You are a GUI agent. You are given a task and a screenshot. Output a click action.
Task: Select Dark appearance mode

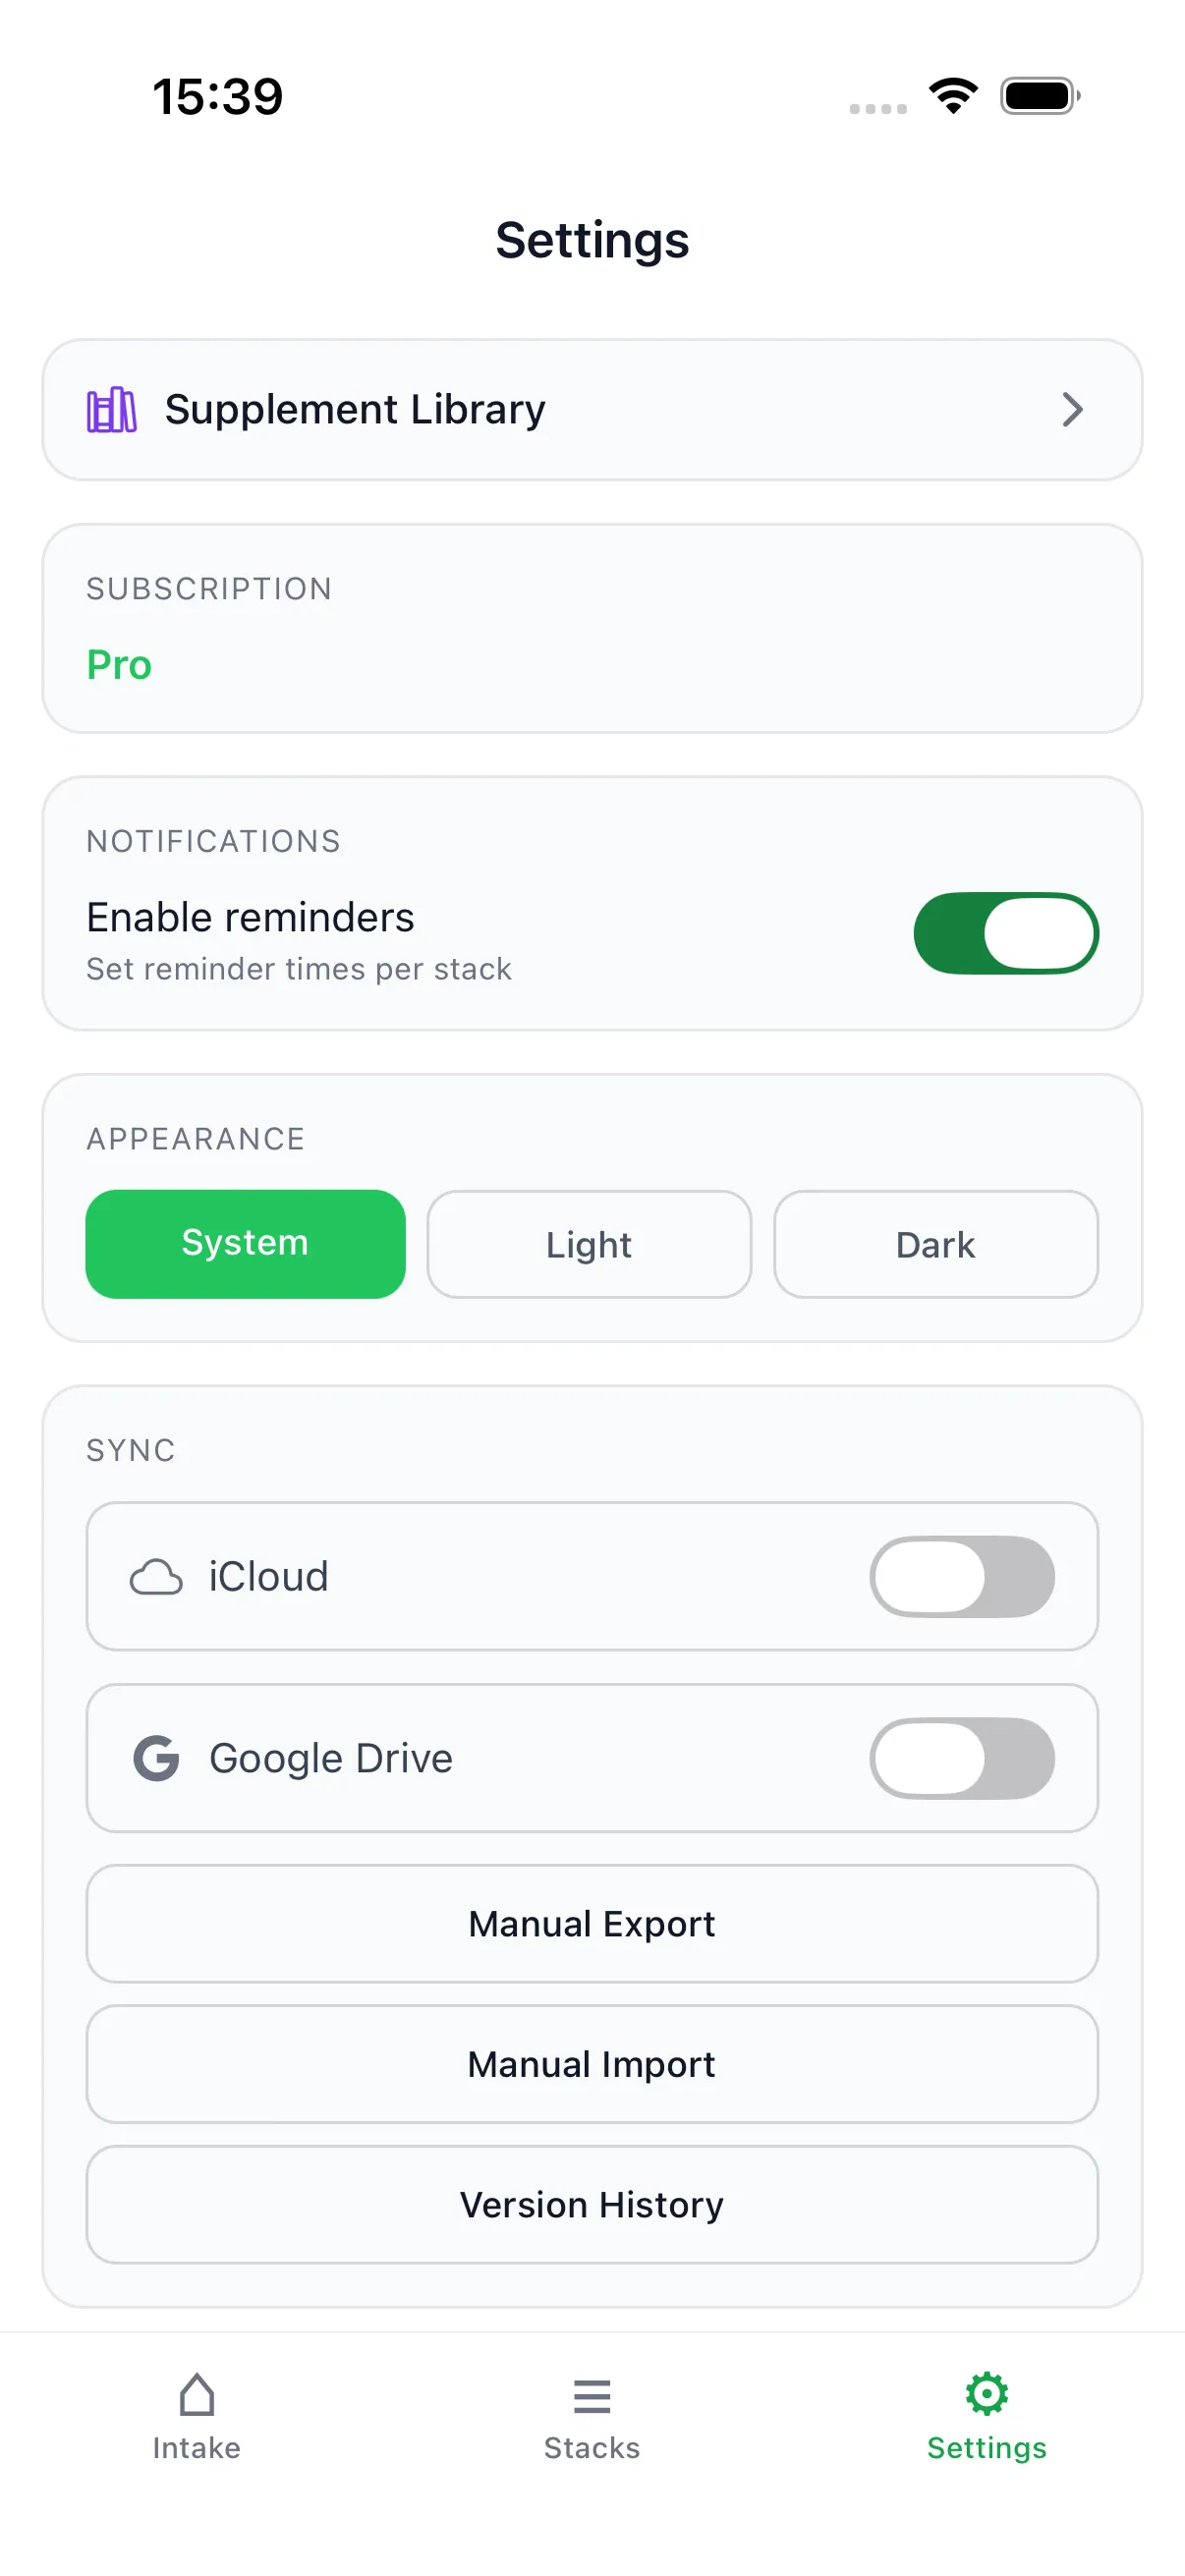(x=935, y=1244)
